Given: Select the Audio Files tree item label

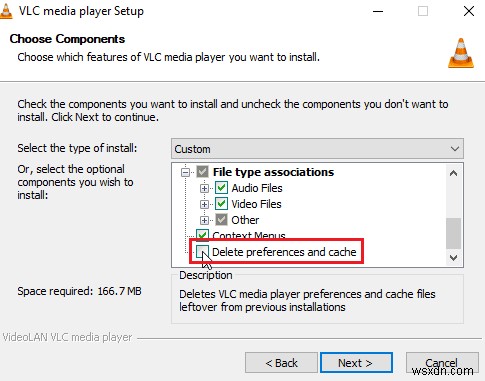Looking at the screenshot, I should 257,188.
